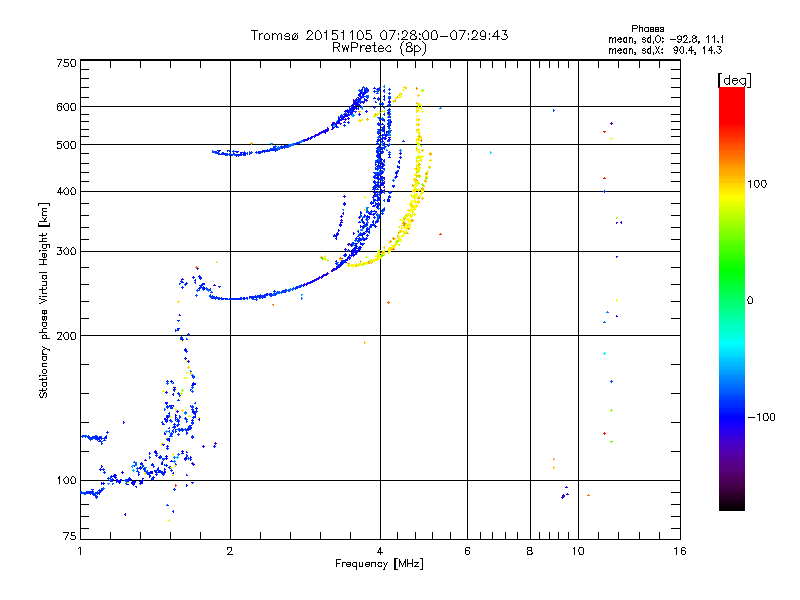The width and height of the screenshot is (800, 600).
Task: Click the y-axis tick label "300"
Action: 67,252
